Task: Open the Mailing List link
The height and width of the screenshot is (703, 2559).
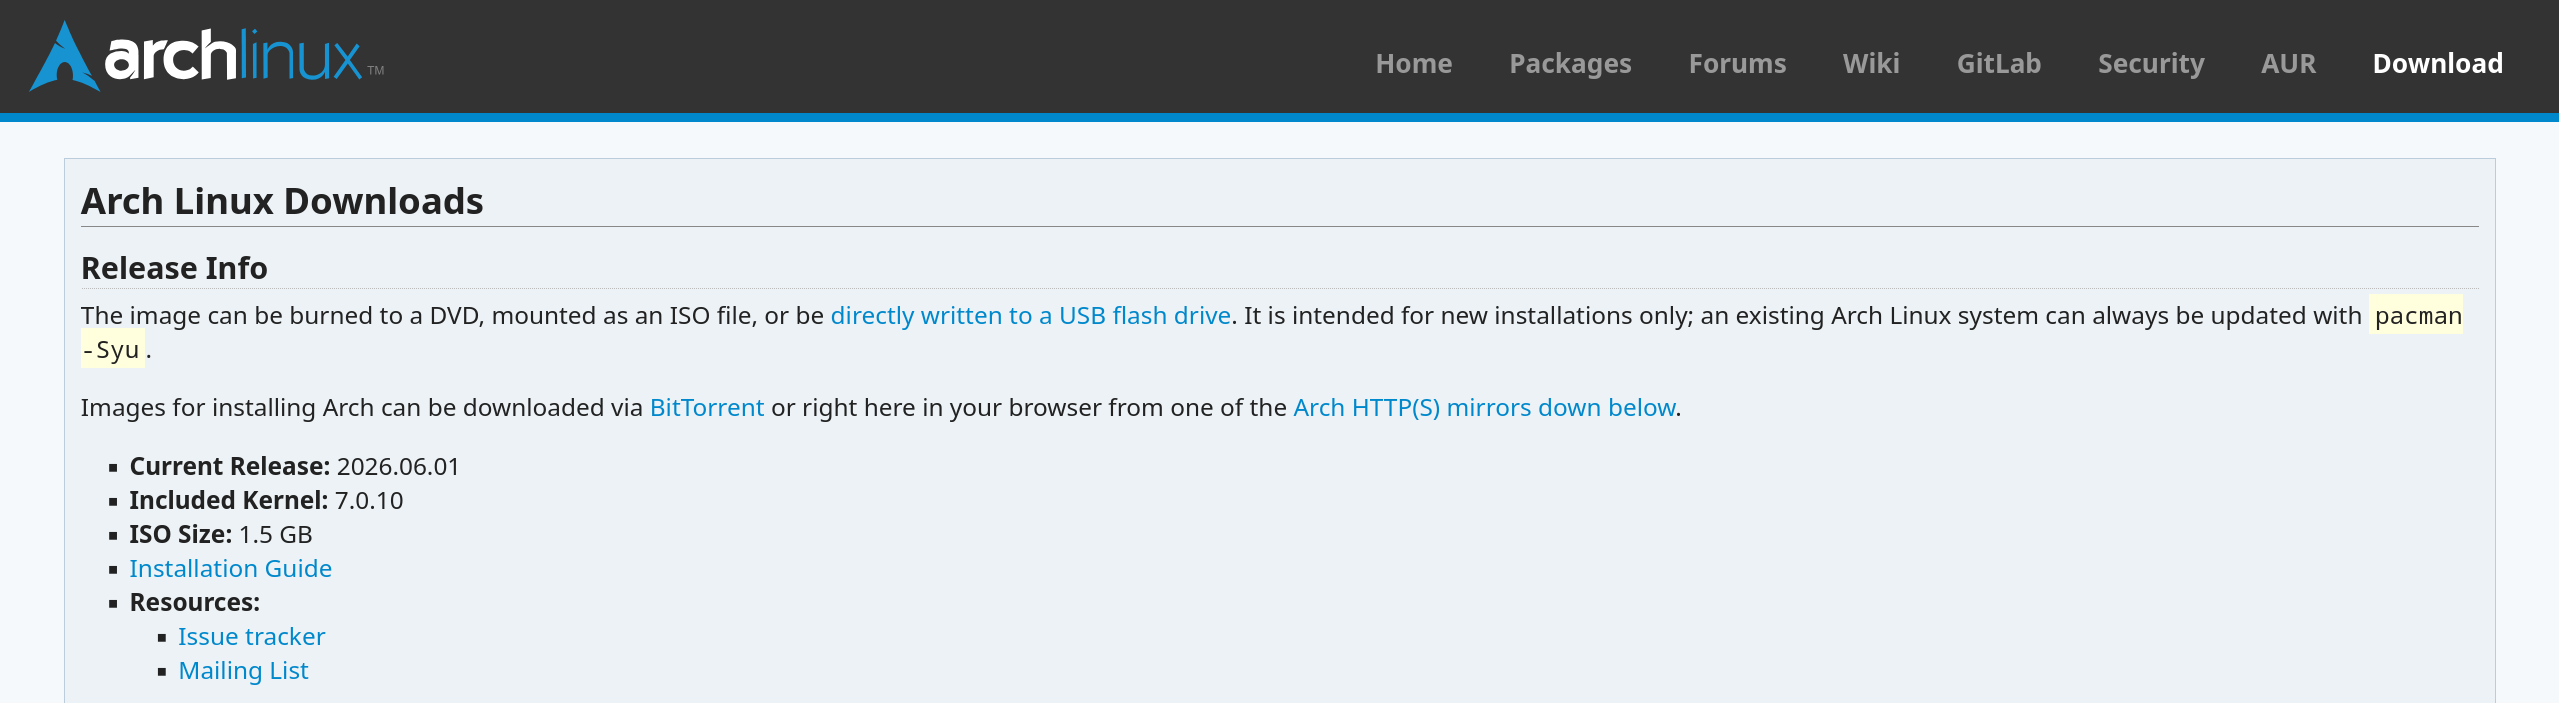Action: pyautogui.click(x=243, y=671)
